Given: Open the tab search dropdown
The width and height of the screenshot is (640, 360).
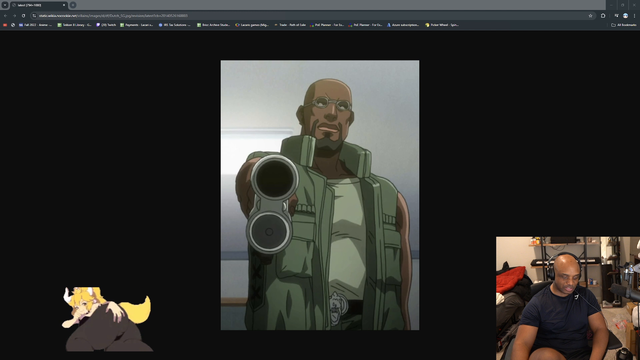Looking at the screenshot, I should [x=5, y=5].
